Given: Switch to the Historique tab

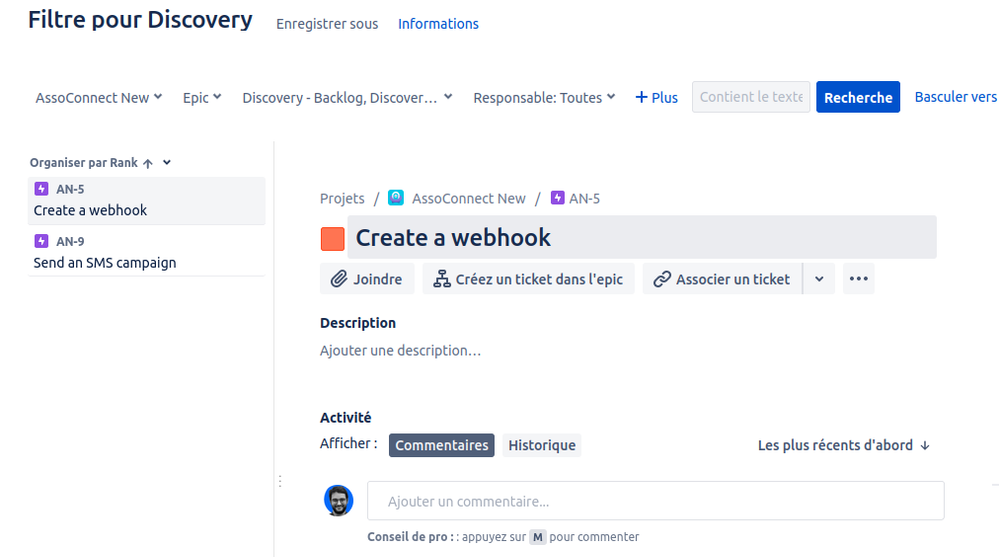Looking at the screenshot, I should click(x=542, y=445).
